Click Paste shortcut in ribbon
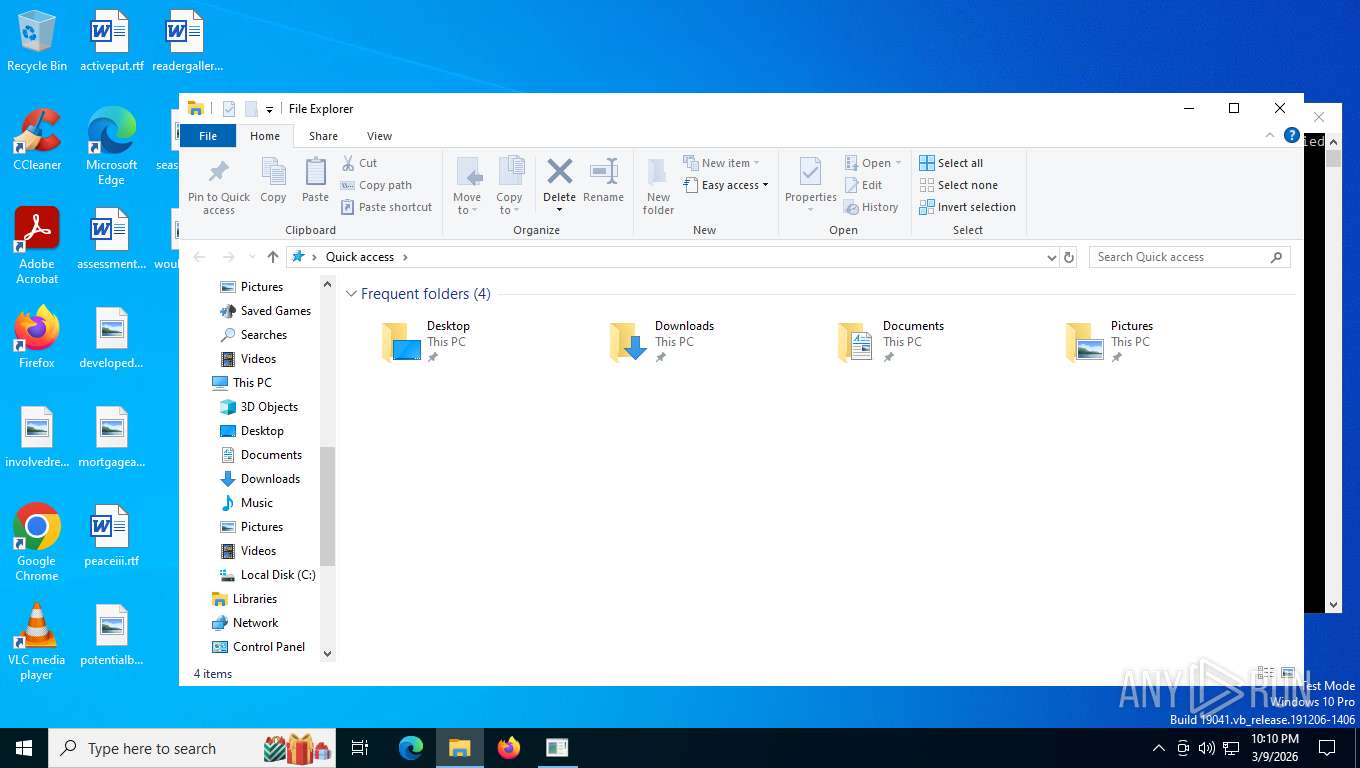The image size is (1360, 768). (x=386, y=207)
